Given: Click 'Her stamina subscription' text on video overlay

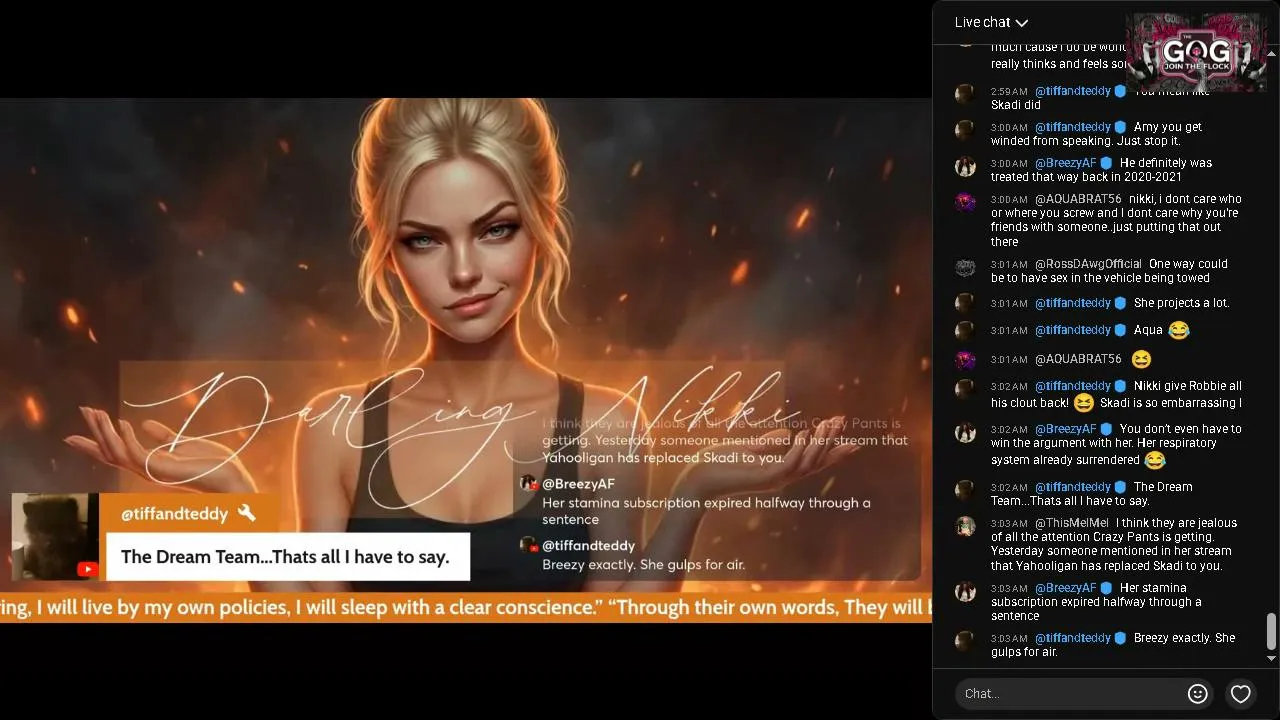Looking at the screenshot, I should click(706, 511).
